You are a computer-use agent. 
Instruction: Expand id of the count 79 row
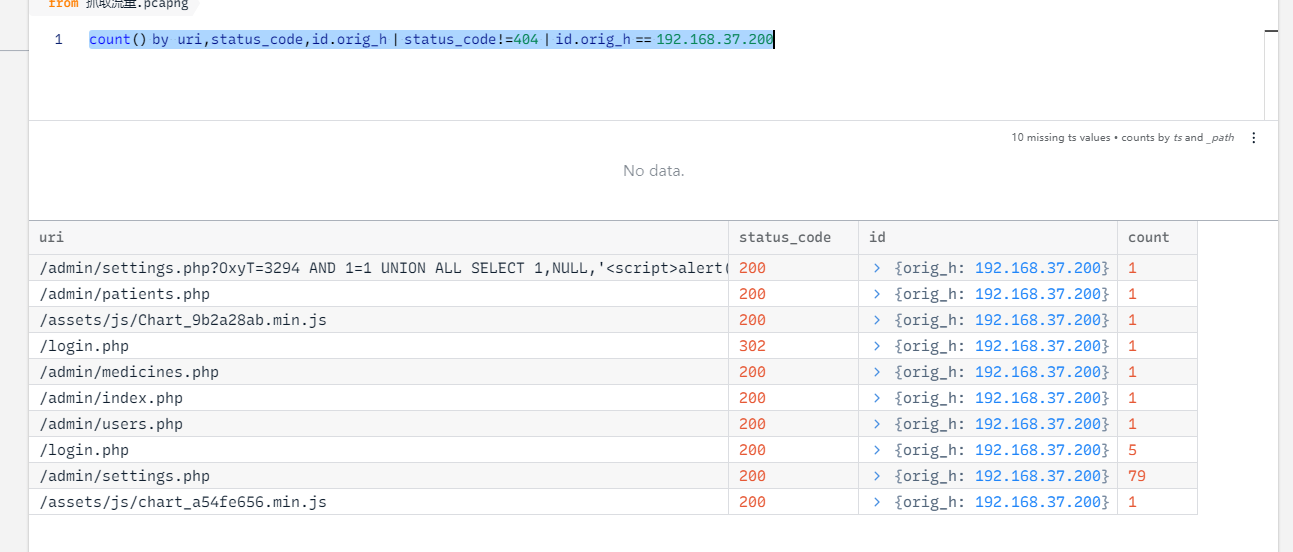point(877,476)
